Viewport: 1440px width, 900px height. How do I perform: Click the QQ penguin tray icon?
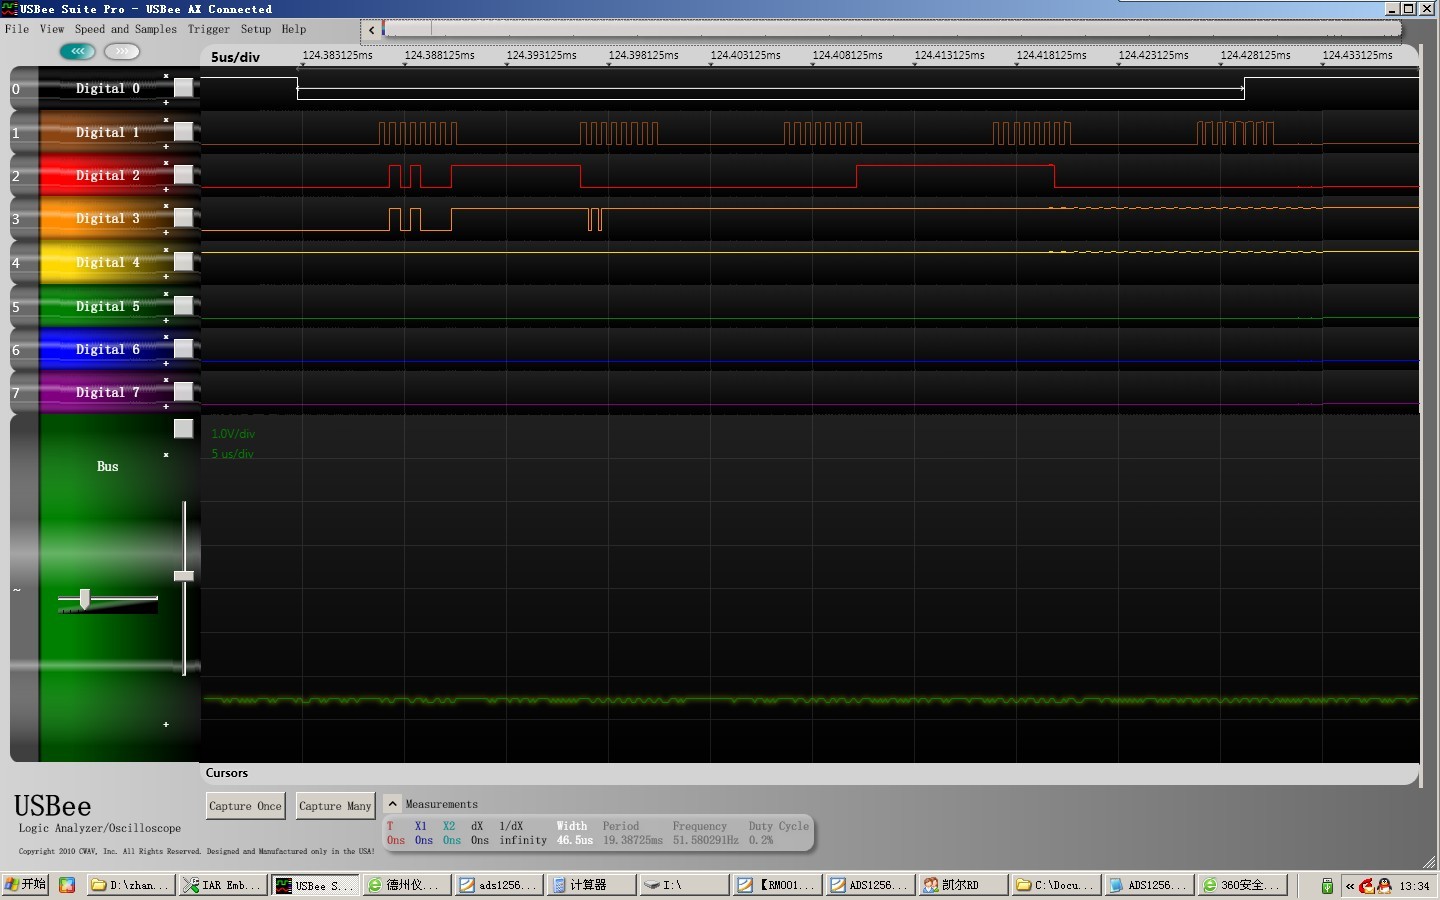coord(1384,885)
